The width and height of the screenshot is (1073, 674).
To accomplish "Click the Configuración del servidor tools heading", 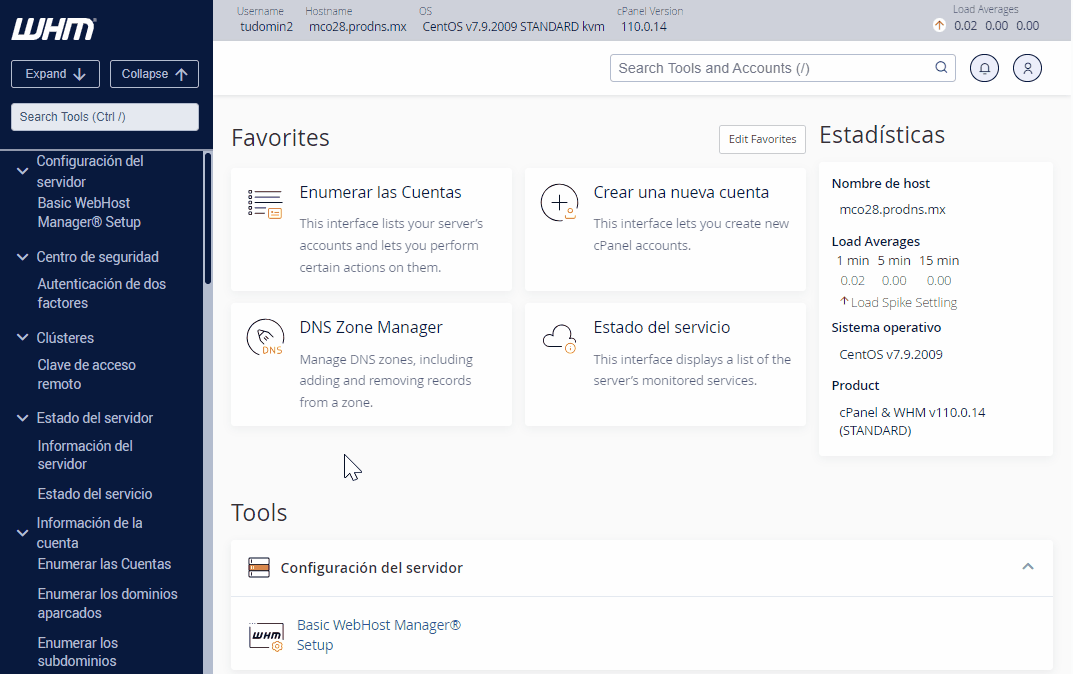I will [x=372, y=568].
